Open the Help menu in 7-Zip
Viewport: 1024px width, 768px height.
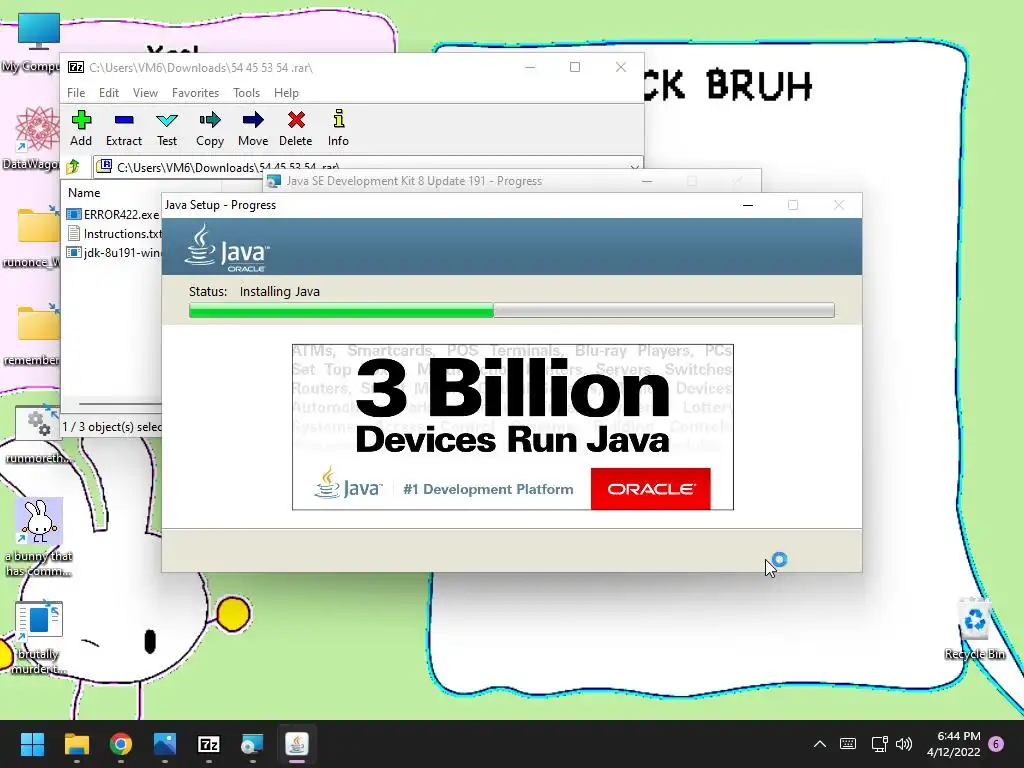point(286,93)
